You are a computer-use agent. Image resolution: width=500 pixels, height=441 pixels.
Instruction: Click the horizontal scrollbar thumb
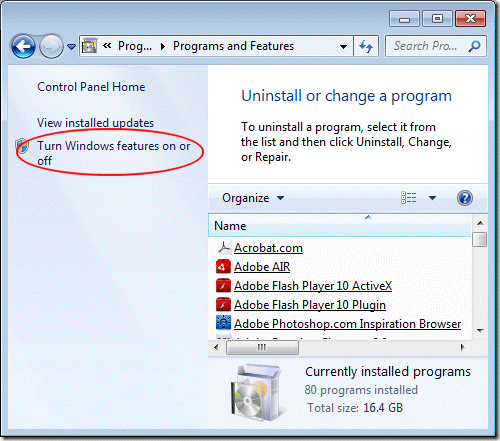[x=262, y=348]
